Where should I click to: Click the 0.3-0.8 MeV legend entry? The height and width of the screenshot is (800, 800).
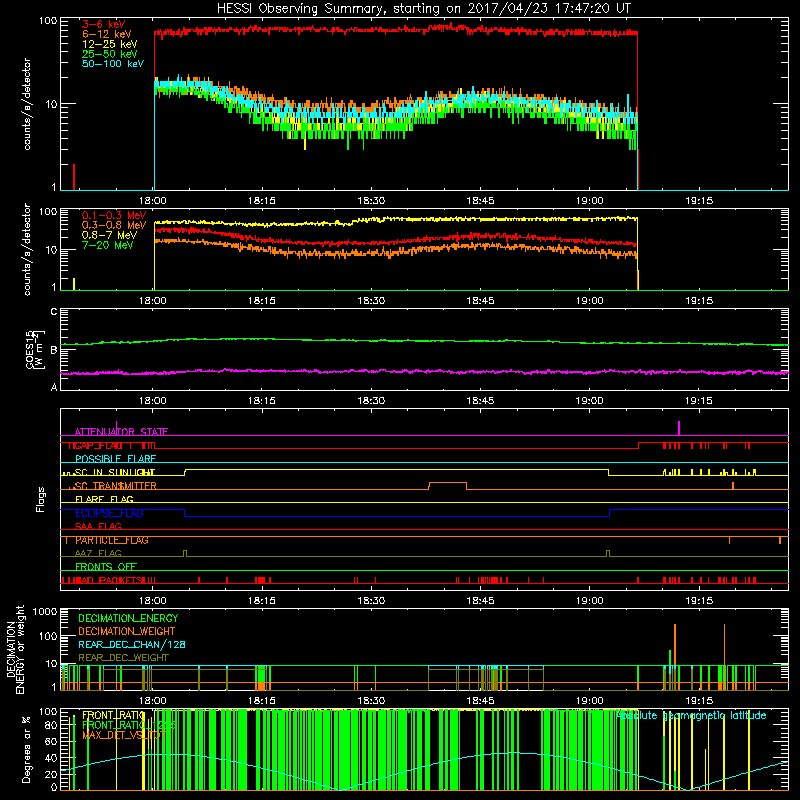(x=114, y=226)
